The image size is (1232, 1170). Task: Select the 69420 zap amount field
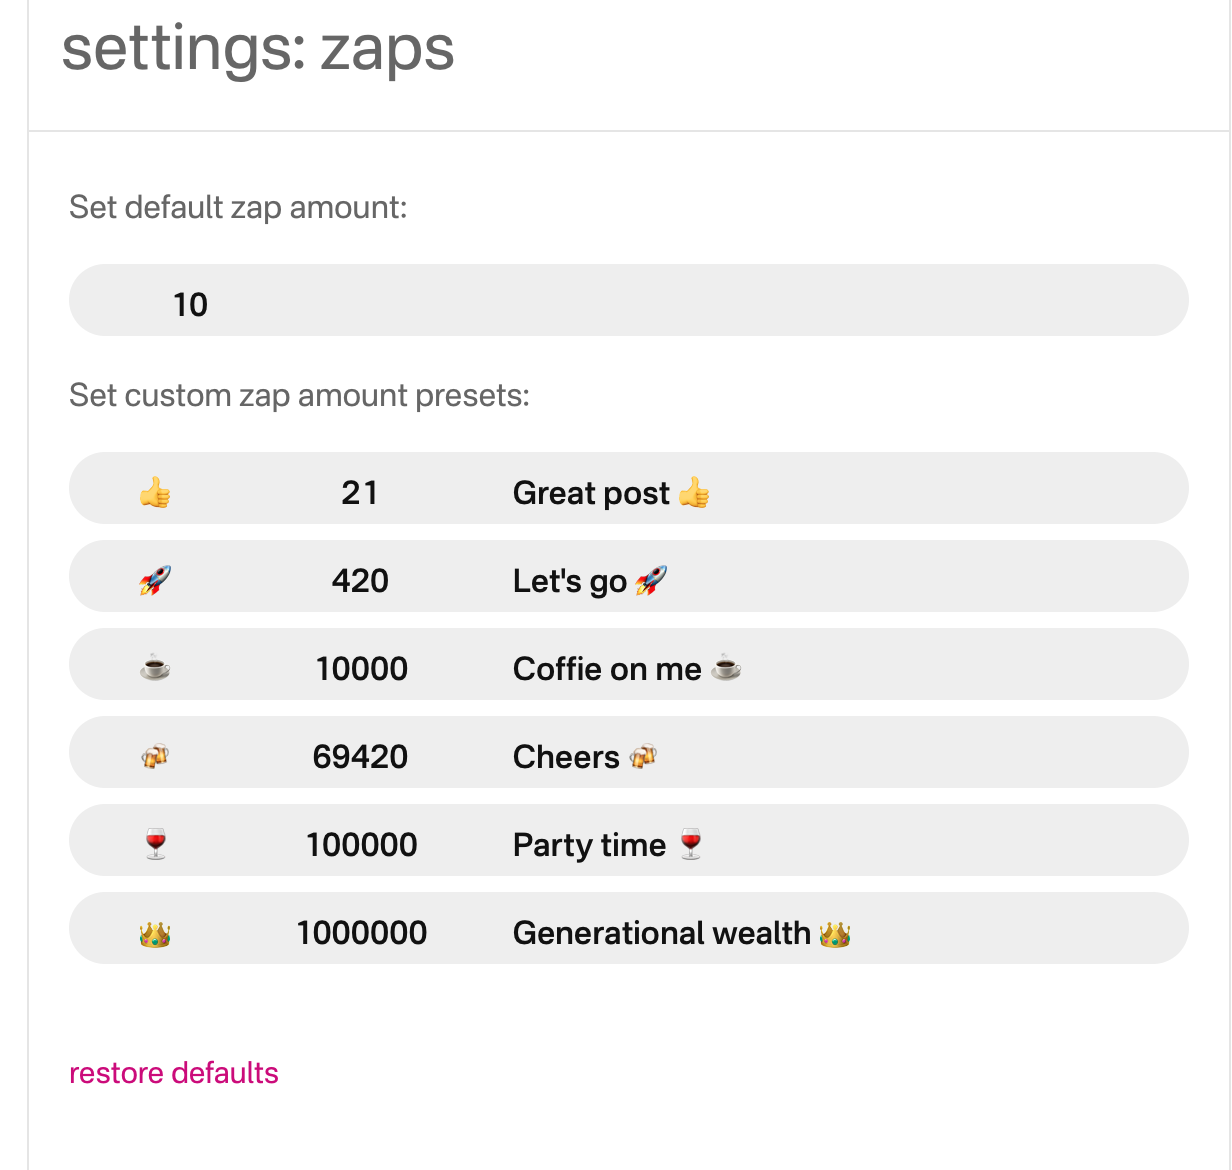(x=360, y=756)
